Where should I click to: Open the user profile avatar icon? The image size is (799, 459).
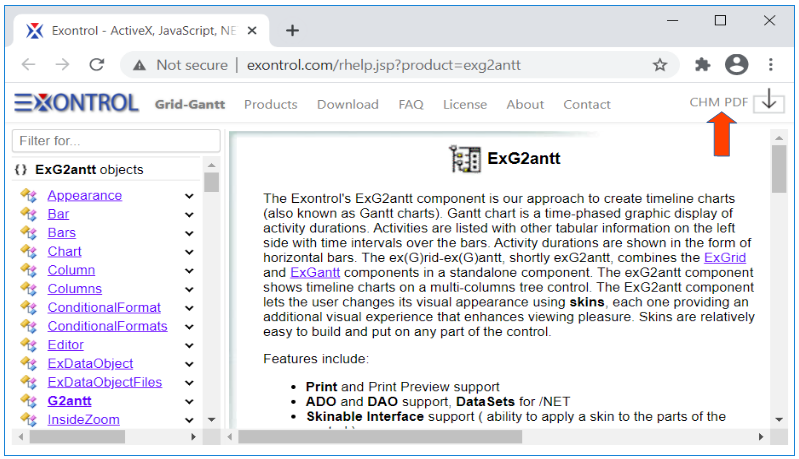(737, 65)
